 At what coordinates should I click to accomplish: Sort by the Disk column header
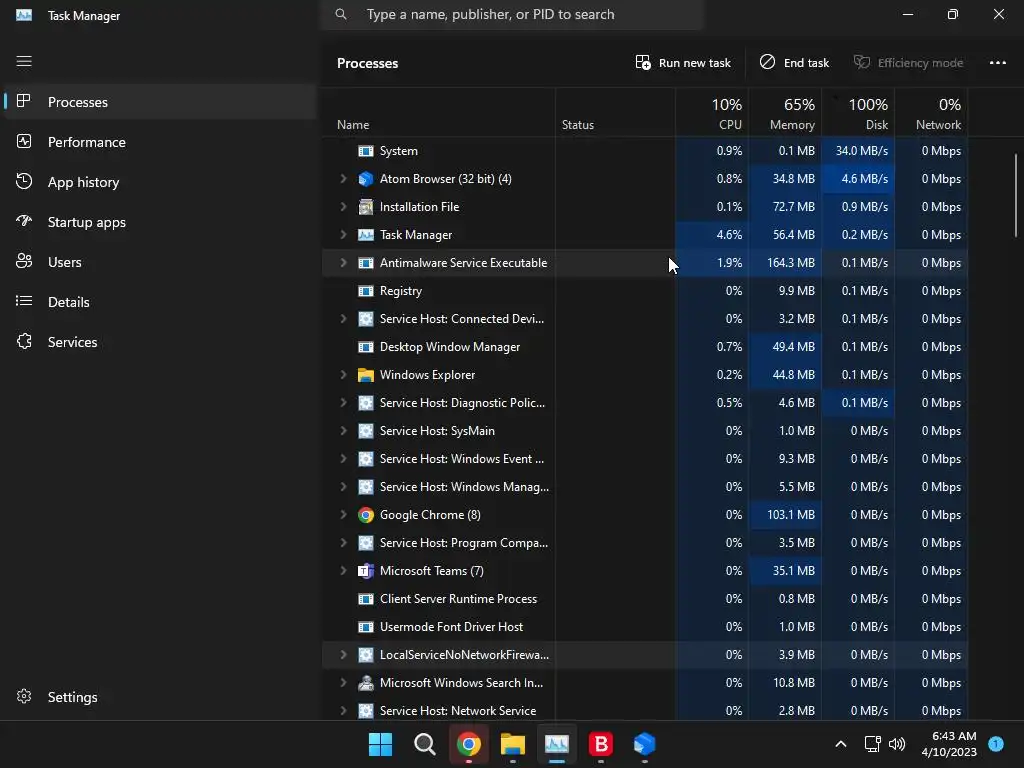[x=859, y=114]
